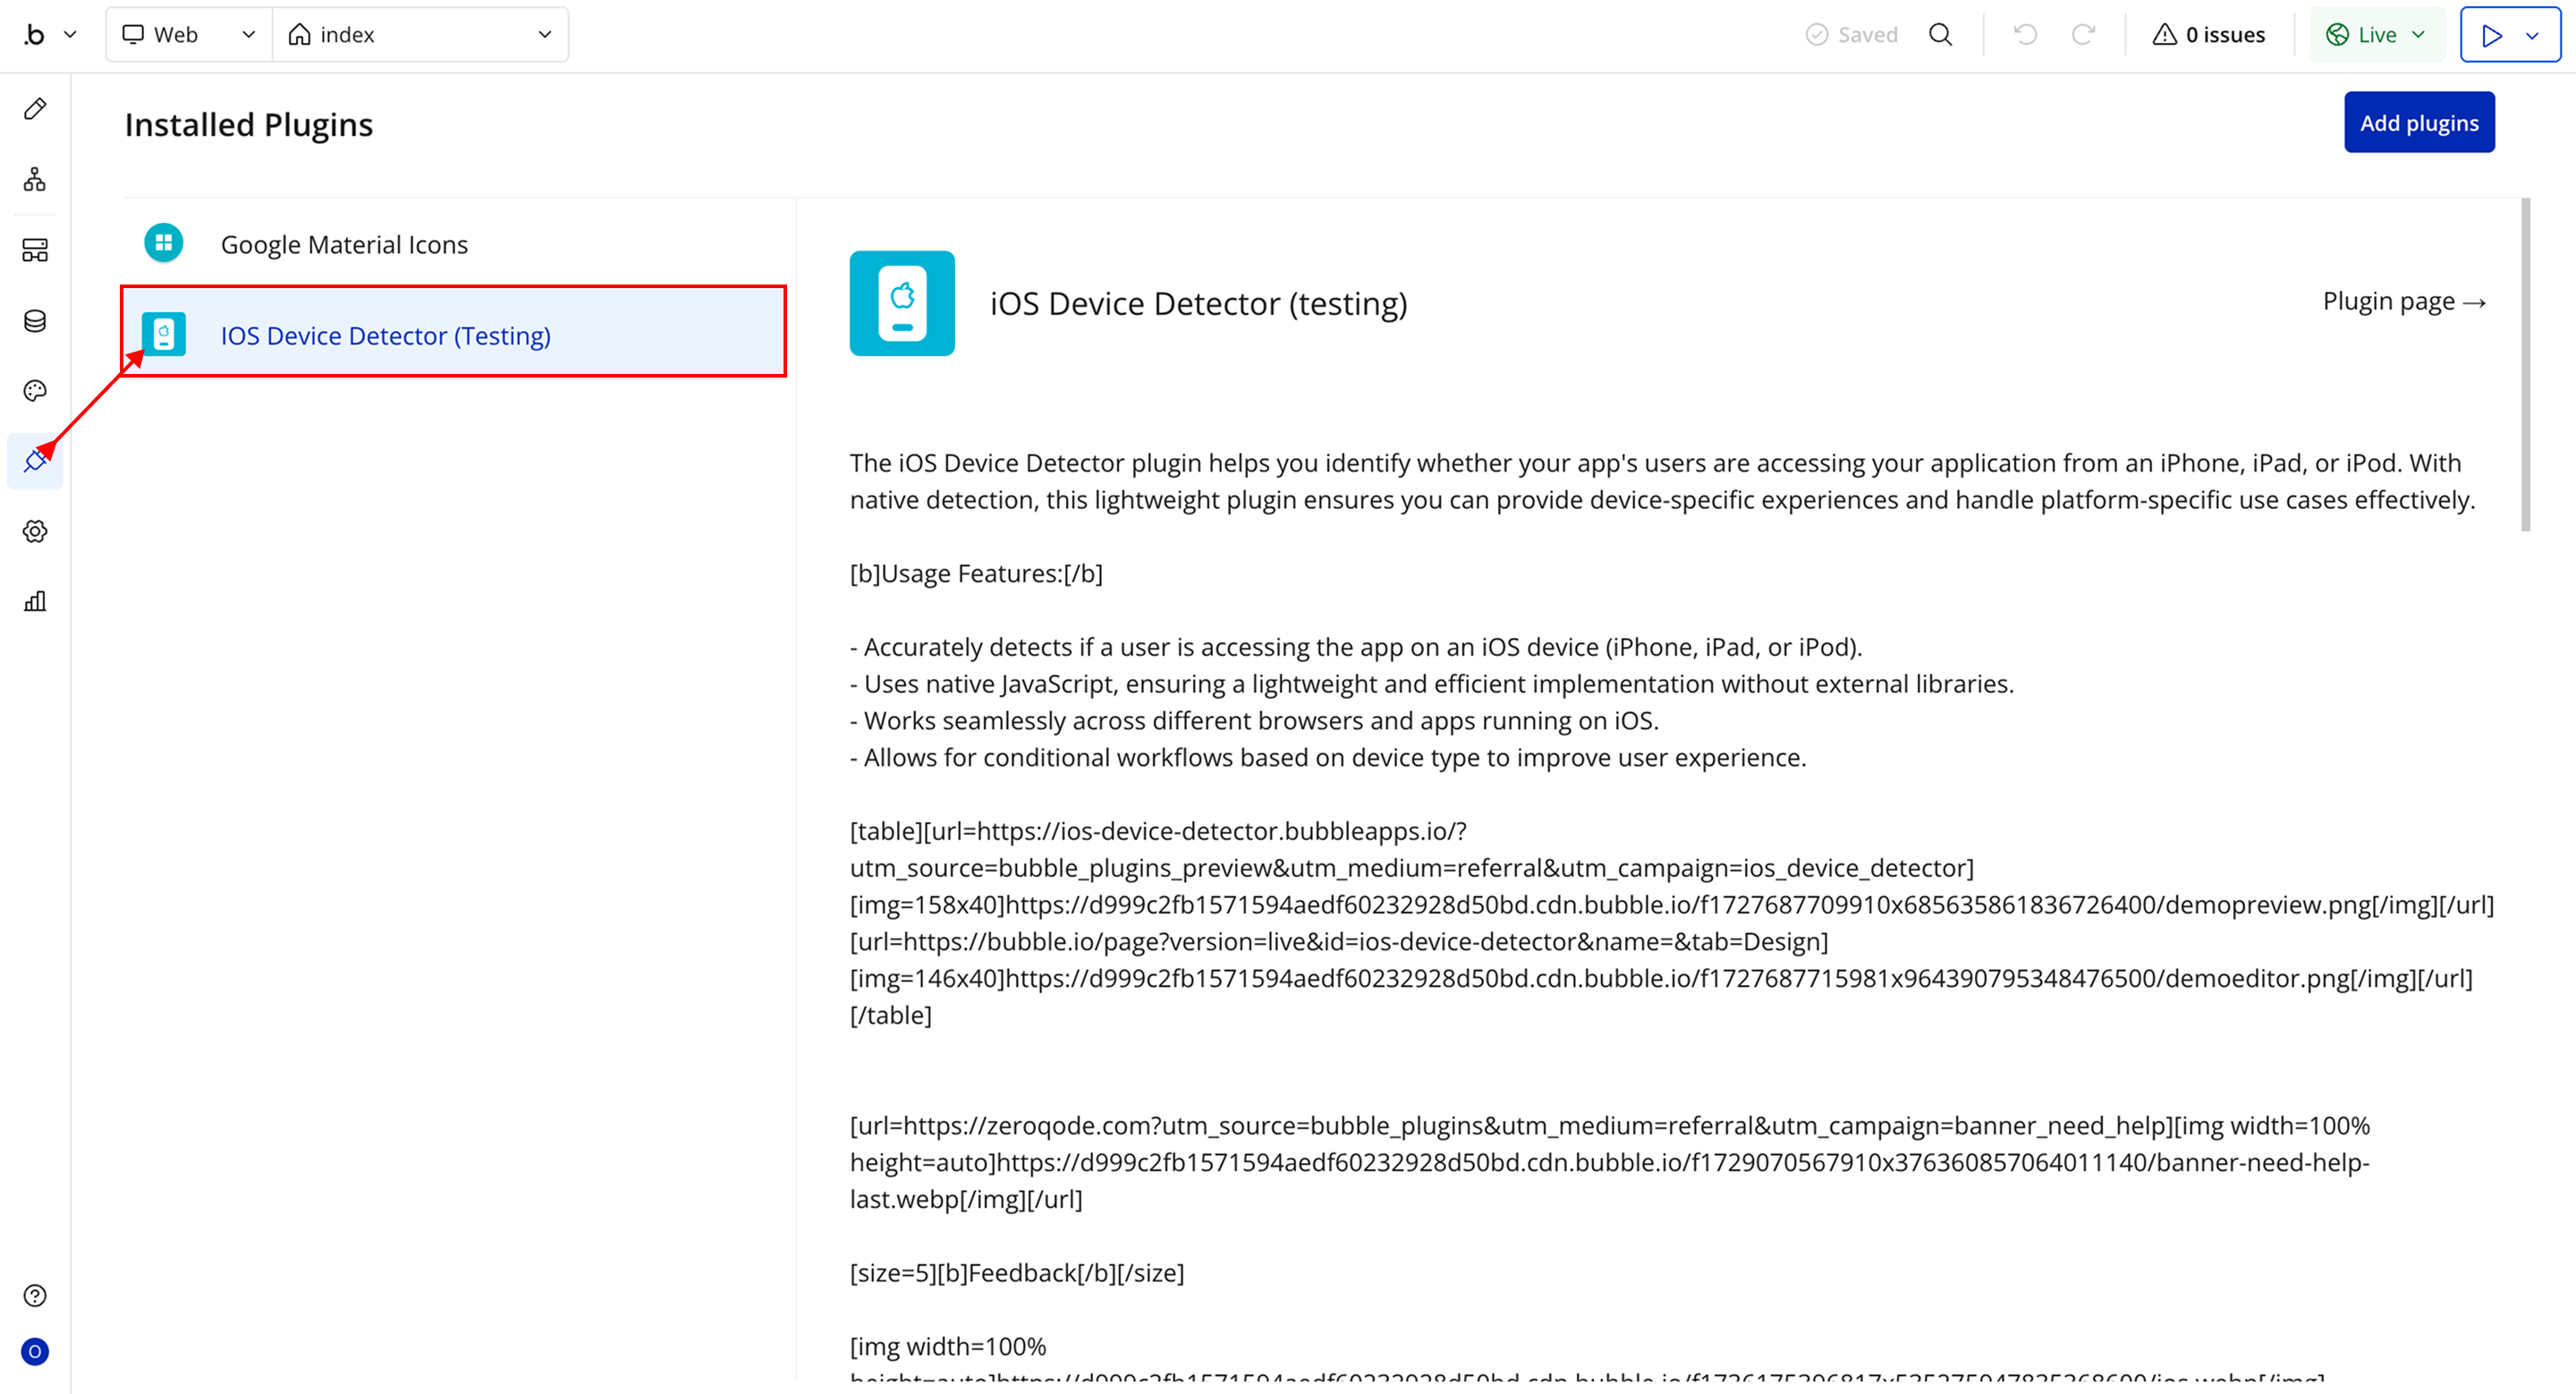This screenshot has width=2576, height=1394.
Task: Open the Workflow tab icon
Action: coord(35,179)
